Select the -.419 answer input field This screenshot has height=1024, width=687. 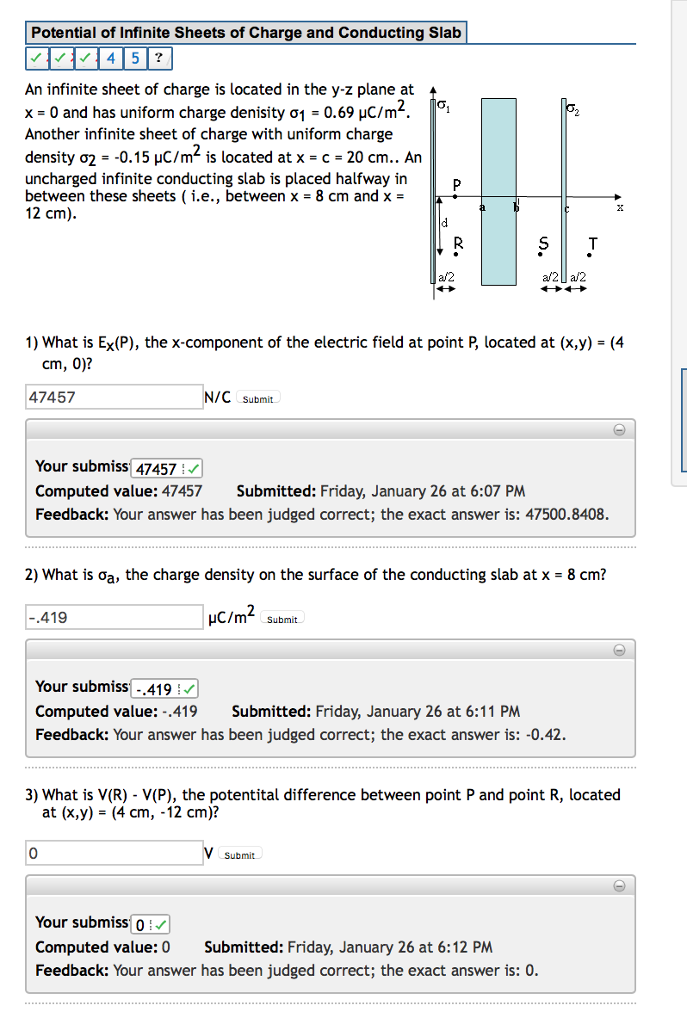113,616
